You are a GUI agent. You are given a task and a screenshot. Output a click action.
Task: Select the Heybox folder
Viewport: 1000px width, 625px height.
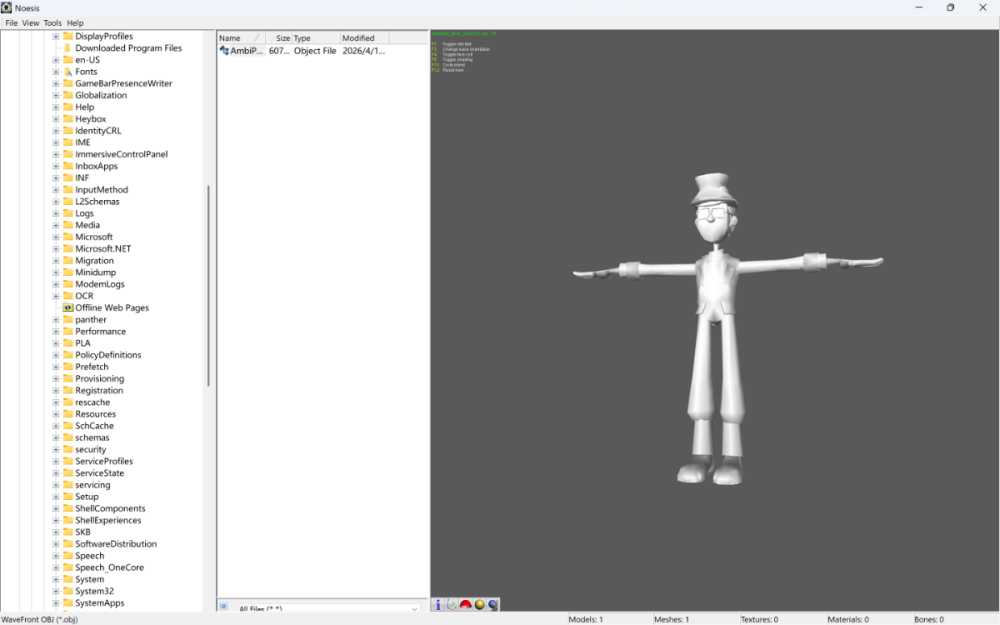tap(91, 119)
